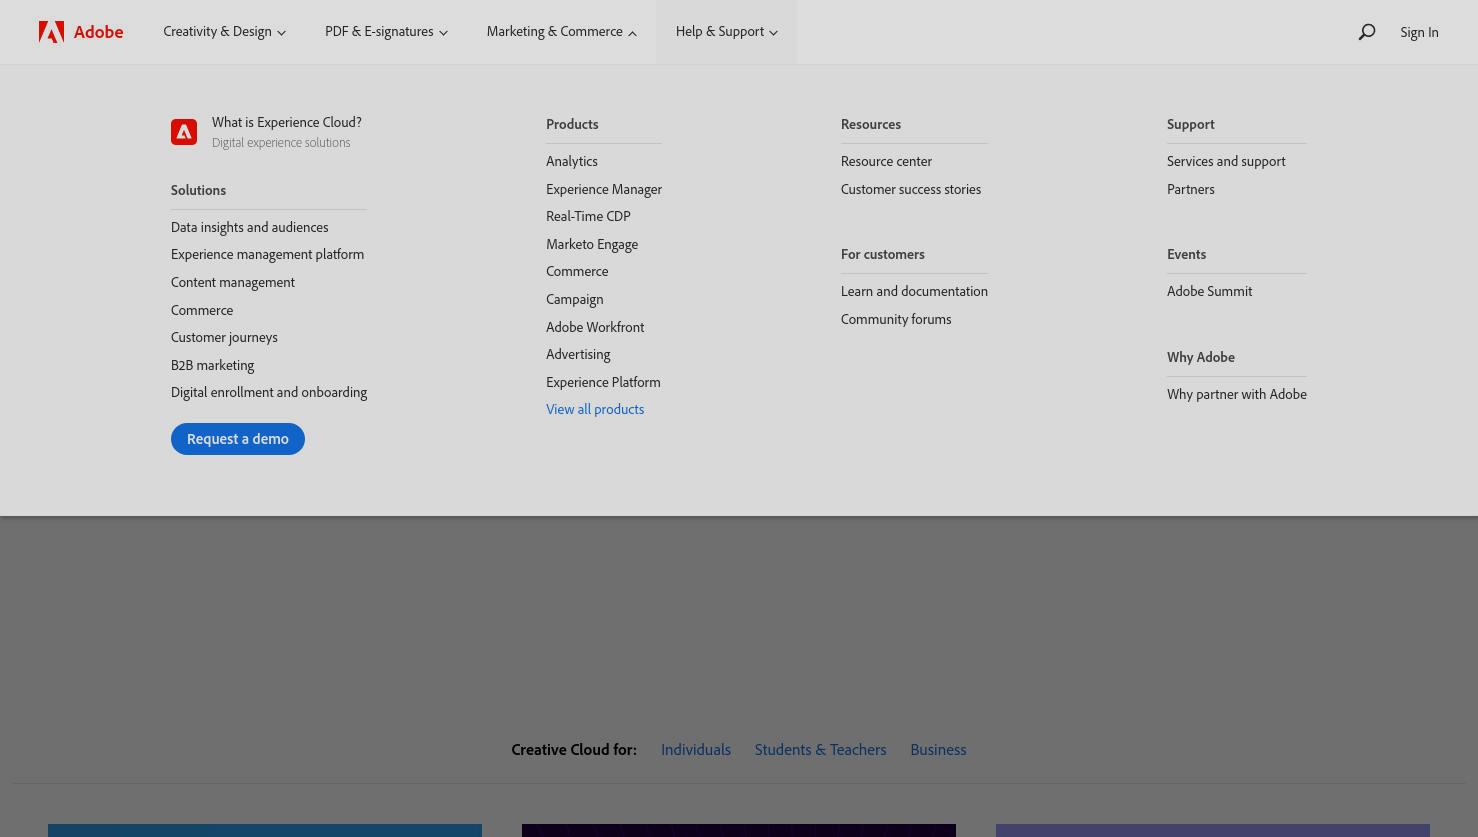The height and width of the screenshot is (837, 1478).
Task: Open Adobe Summit event
Action: [x=1209, y=291]
